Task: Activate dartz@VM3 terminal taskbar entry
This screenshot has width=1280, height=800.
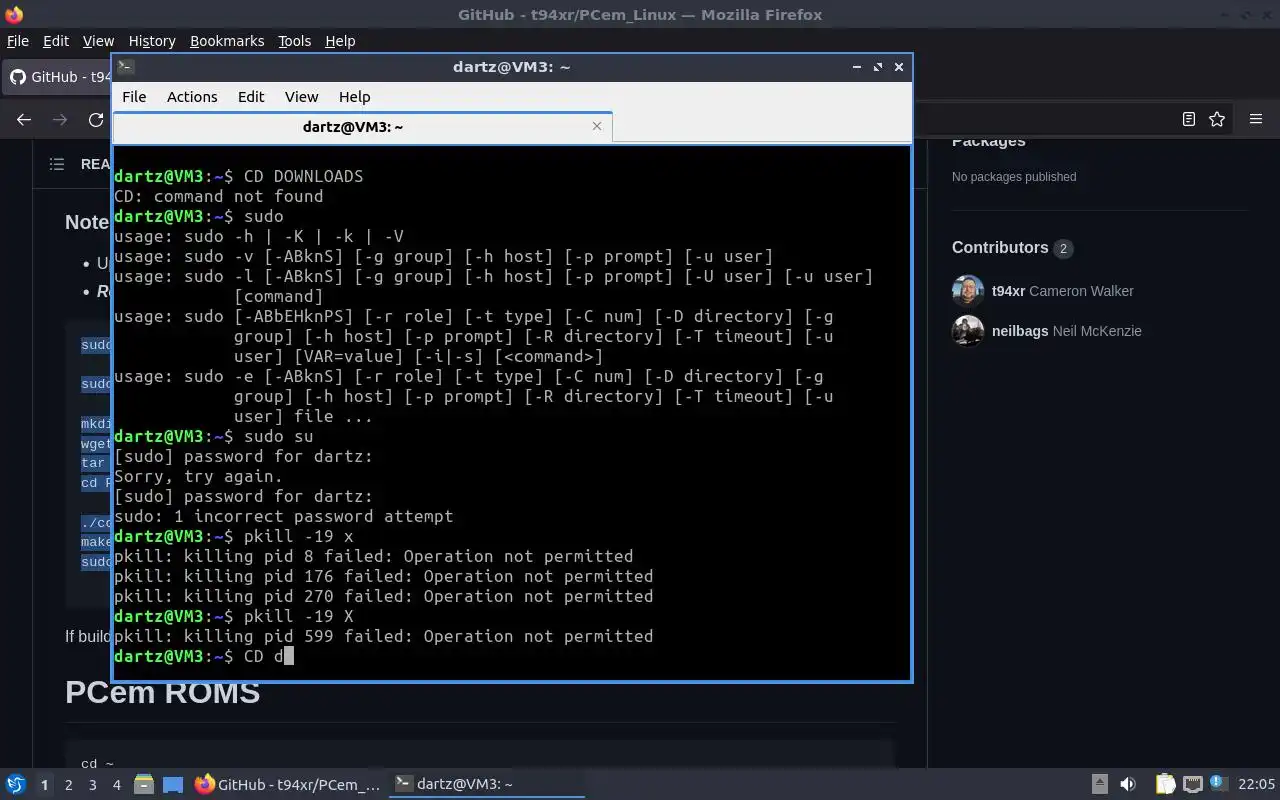Action: pyautogui.click(x=486, y=785)
